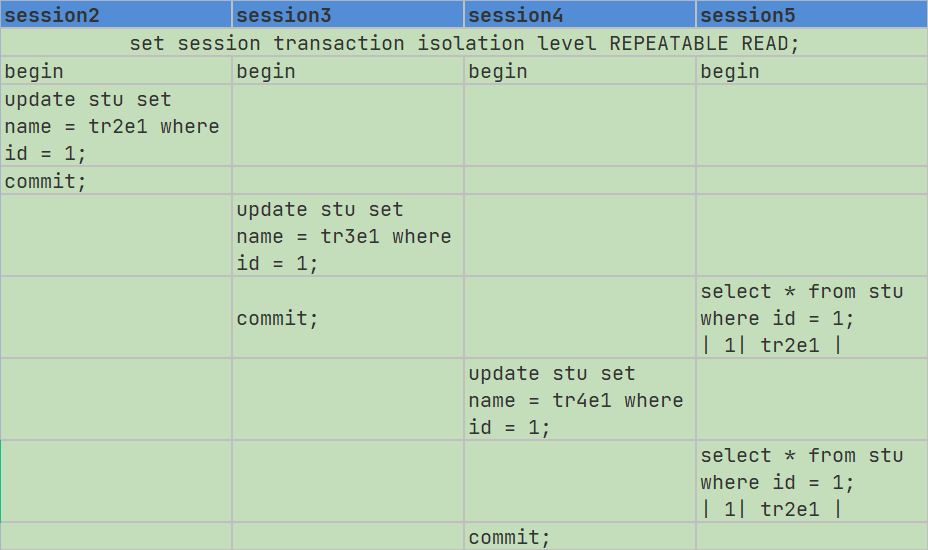Image resolution: width=928 pixels, height=550 pixels.
Task: Select the commit cell in session2 column
Action: 116,181
